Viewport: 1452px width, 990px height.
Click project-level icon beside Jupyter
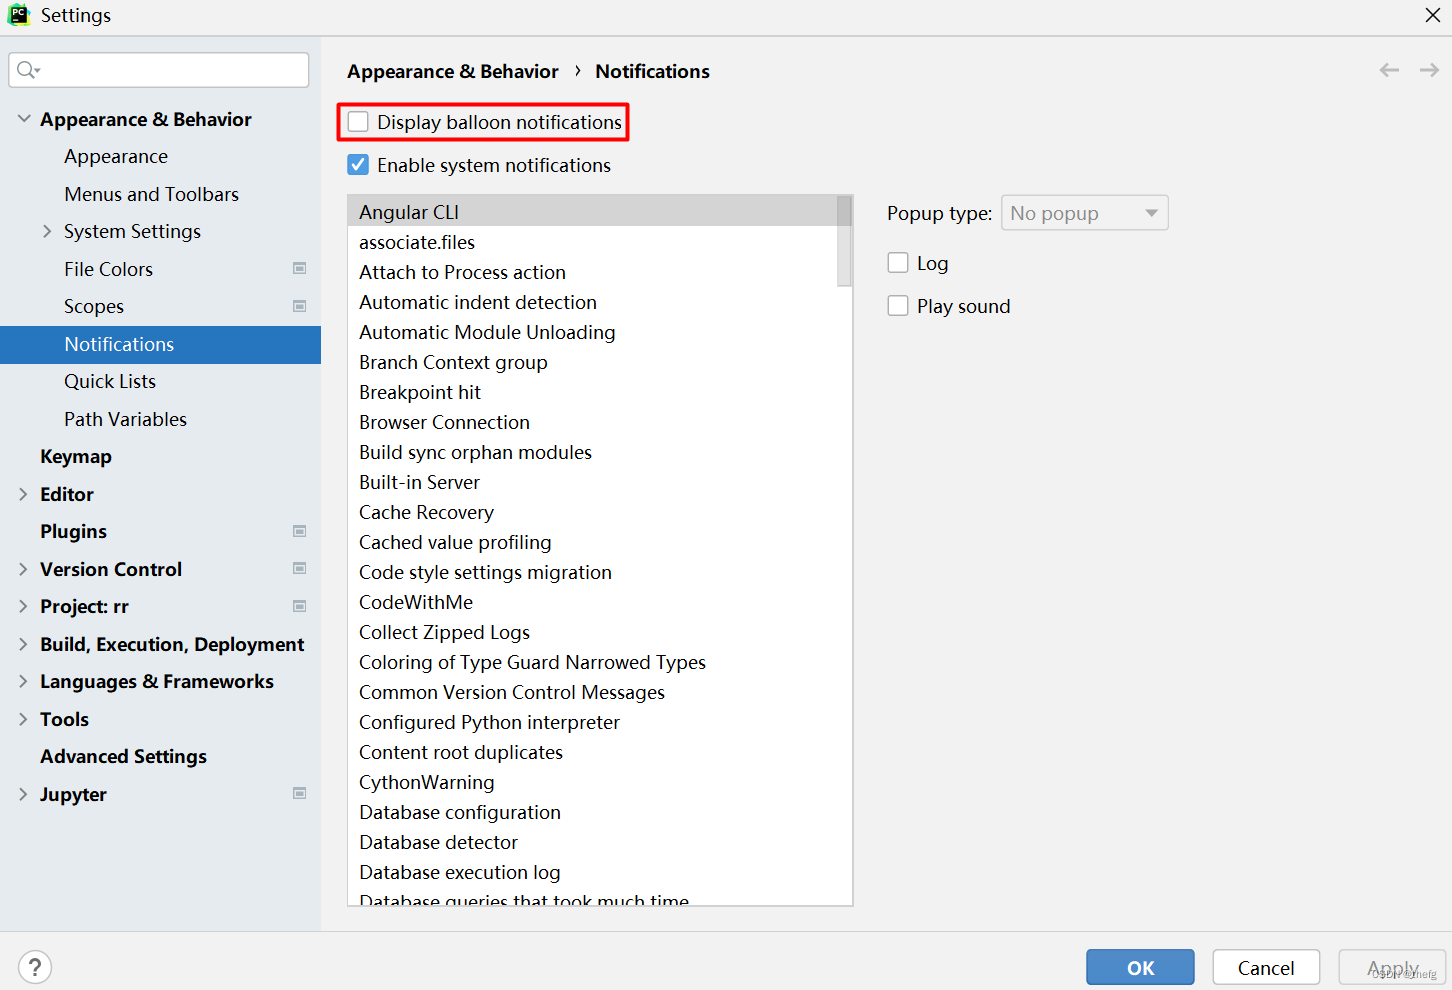click(x=299, y=793)
